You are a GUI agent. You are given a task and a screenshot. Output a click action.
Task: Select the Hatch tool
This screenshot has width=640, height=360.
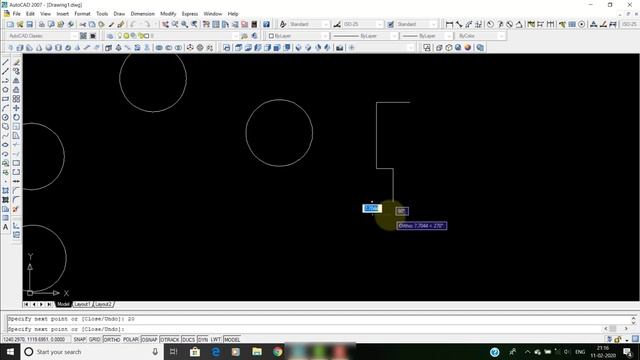coord(5,191)
